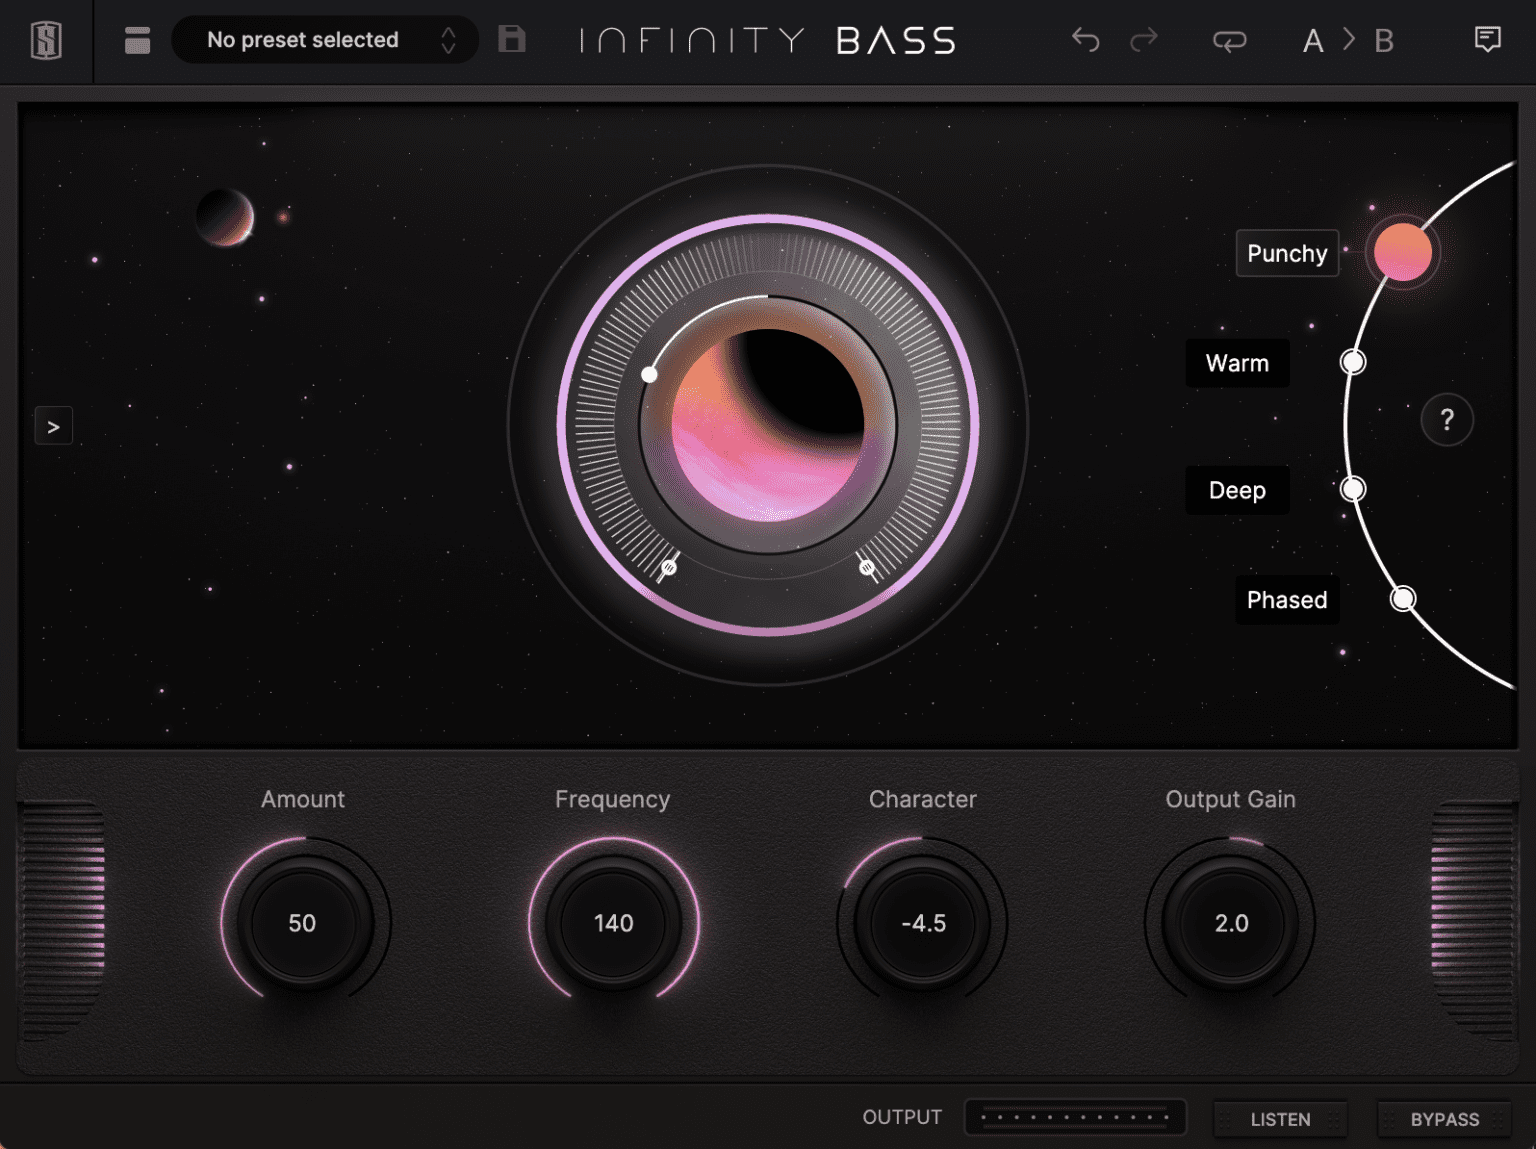Select the Phased bass mode

pos(1287,600)
